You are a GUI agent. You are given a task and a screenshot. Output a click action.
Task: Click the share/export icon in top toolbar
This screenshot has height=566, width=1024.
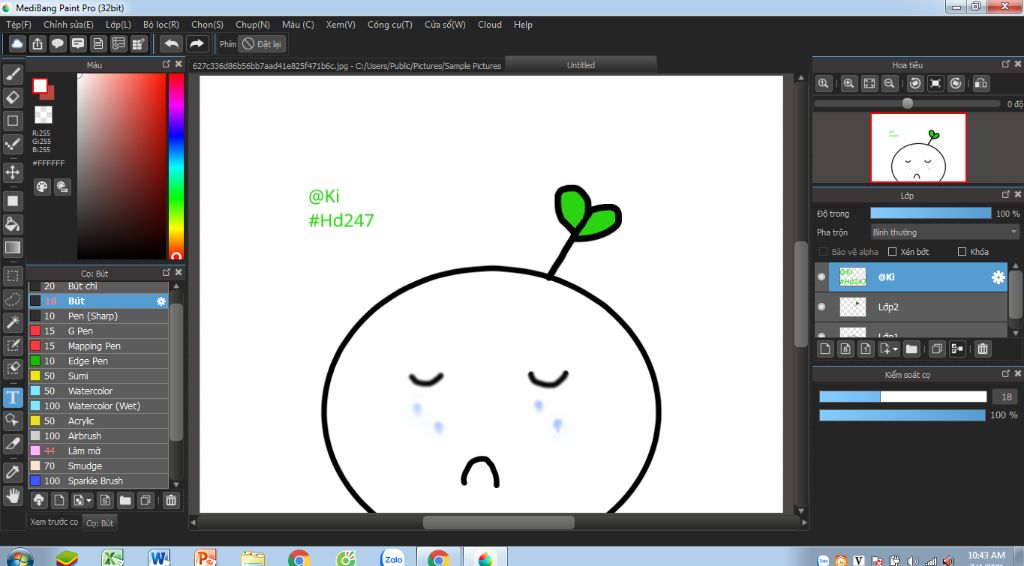click(37, 44)
